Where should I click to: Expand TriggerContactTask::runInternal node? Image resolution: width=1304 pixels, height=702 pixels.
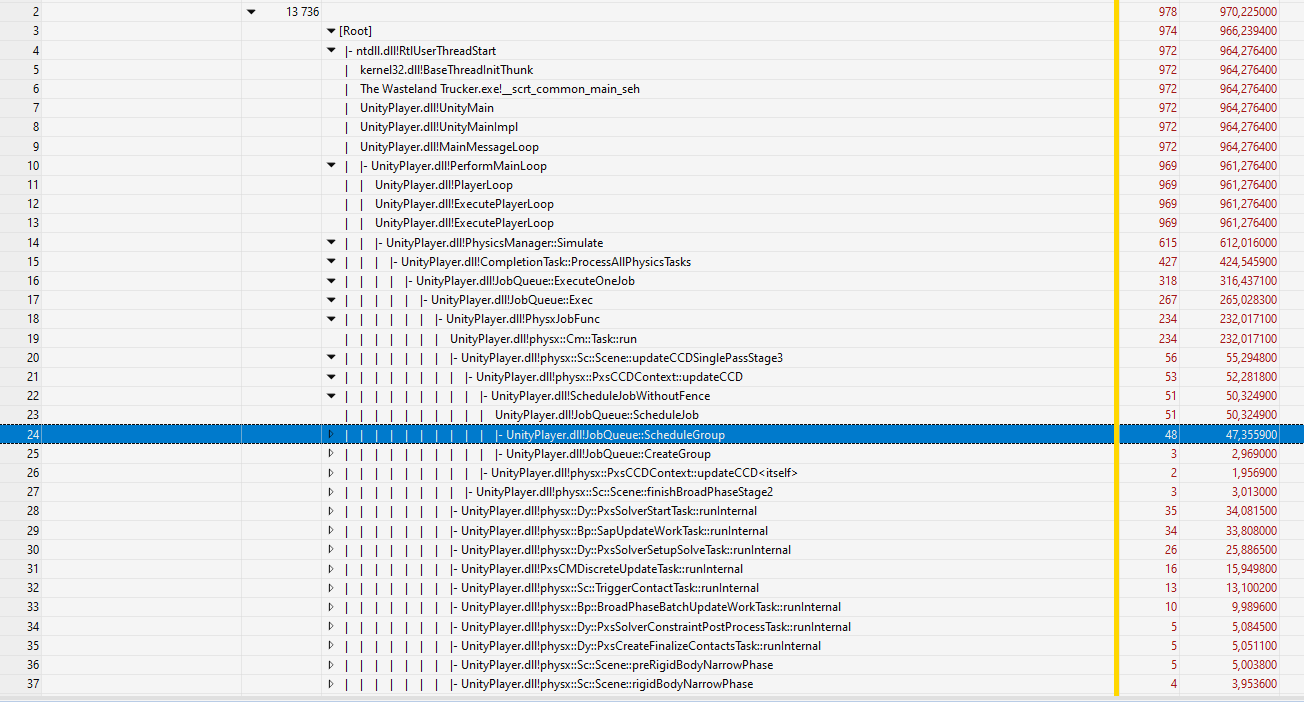tap(331, 588)
